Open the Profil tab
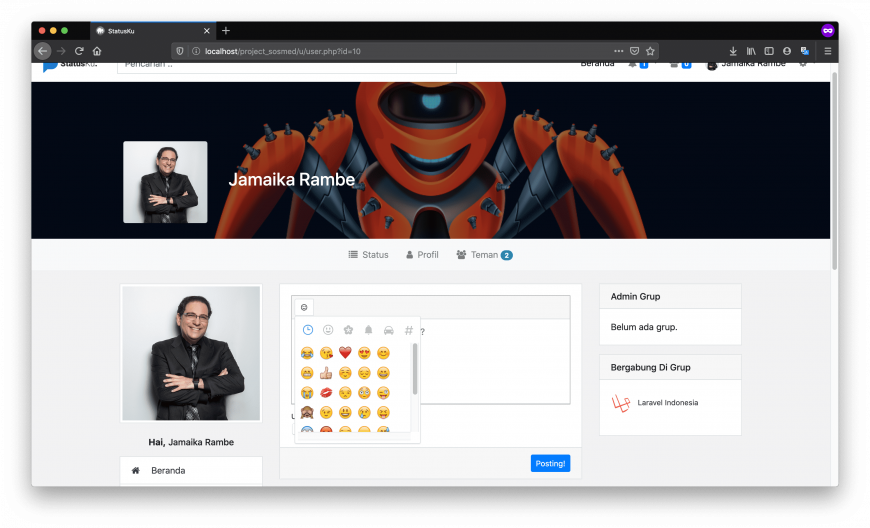This screenshot has height=528, width=870. (x=422, y=255)
